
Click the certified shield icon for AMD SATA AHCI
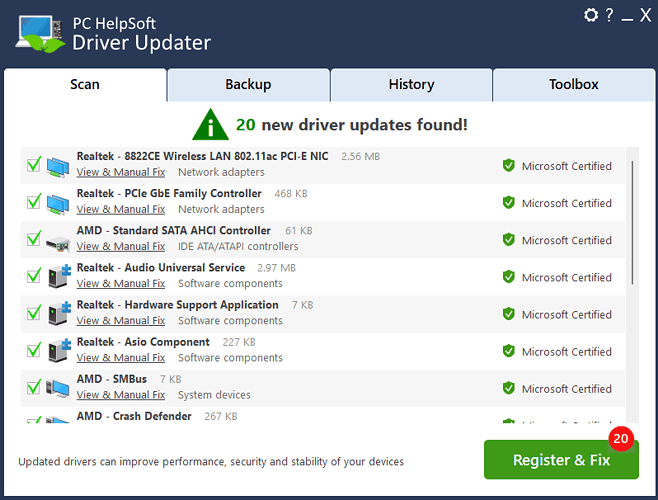[x=509, y=239]
